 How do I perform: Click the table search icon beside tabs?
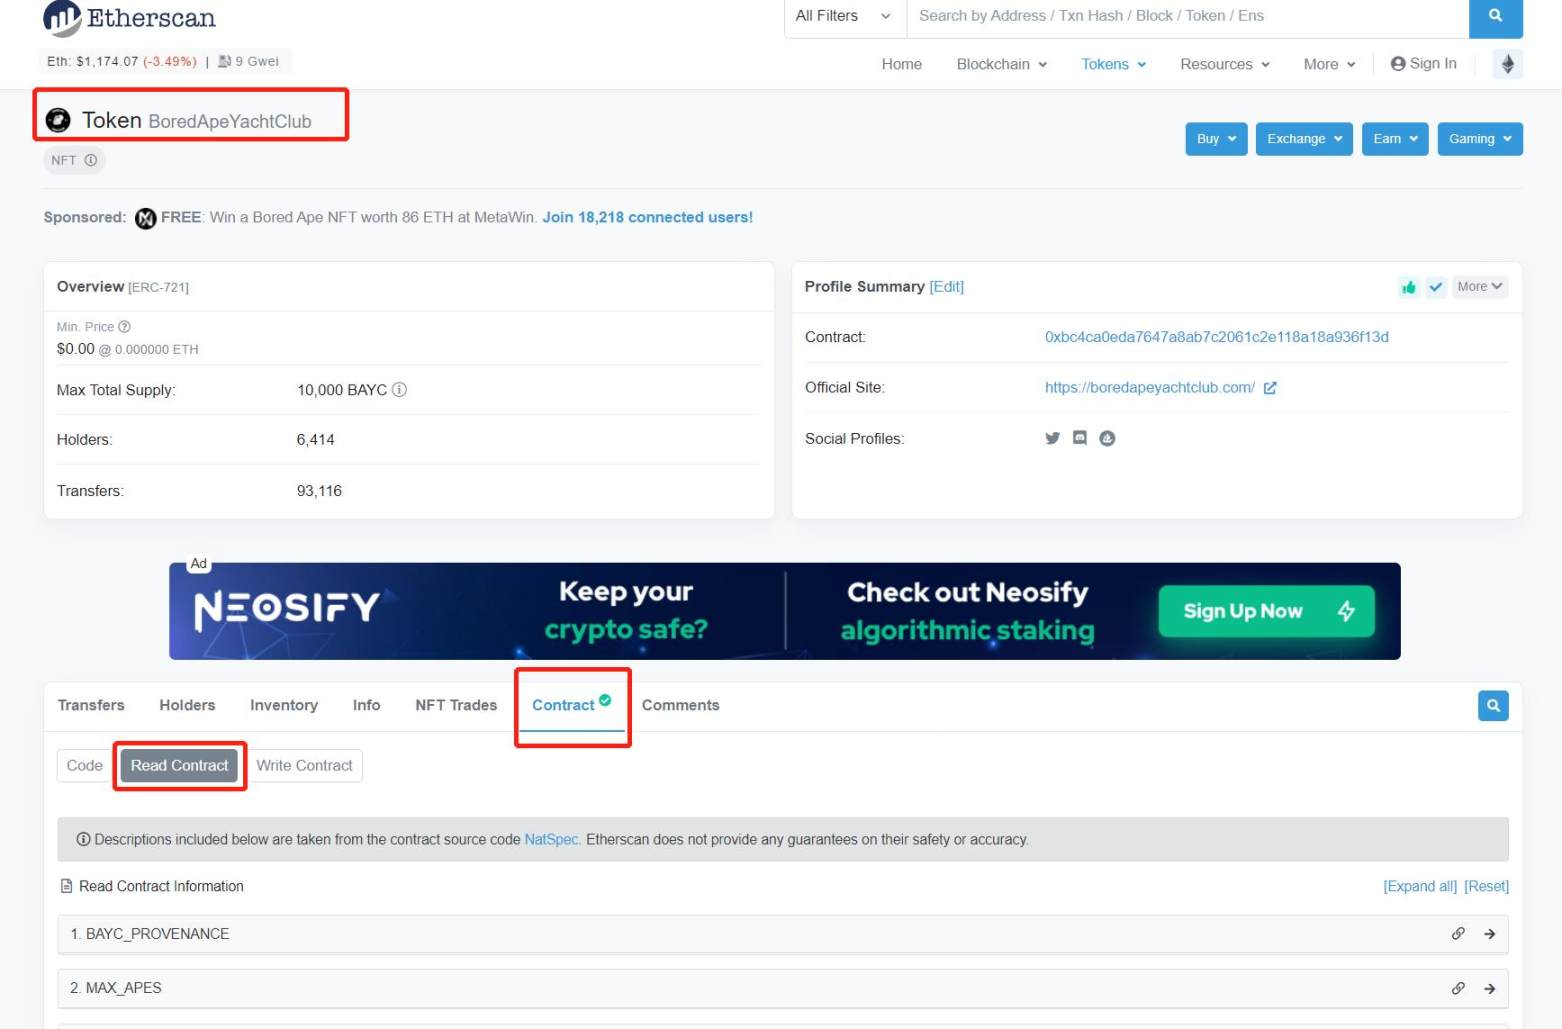pyautogui.click(x=1492, y=706)
